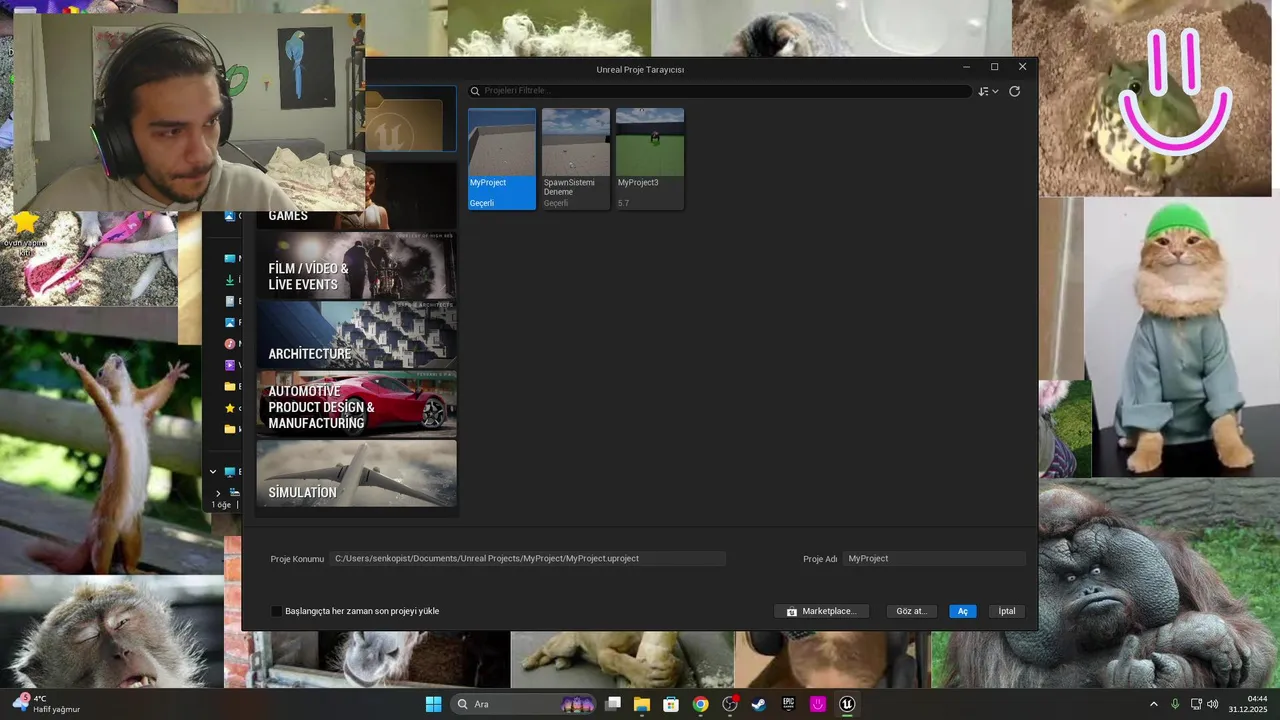Screen dimensions: 1280x720
Task: Open Google Chrome from taskbar
Action: pyautogui.click(x=700, y=704)
